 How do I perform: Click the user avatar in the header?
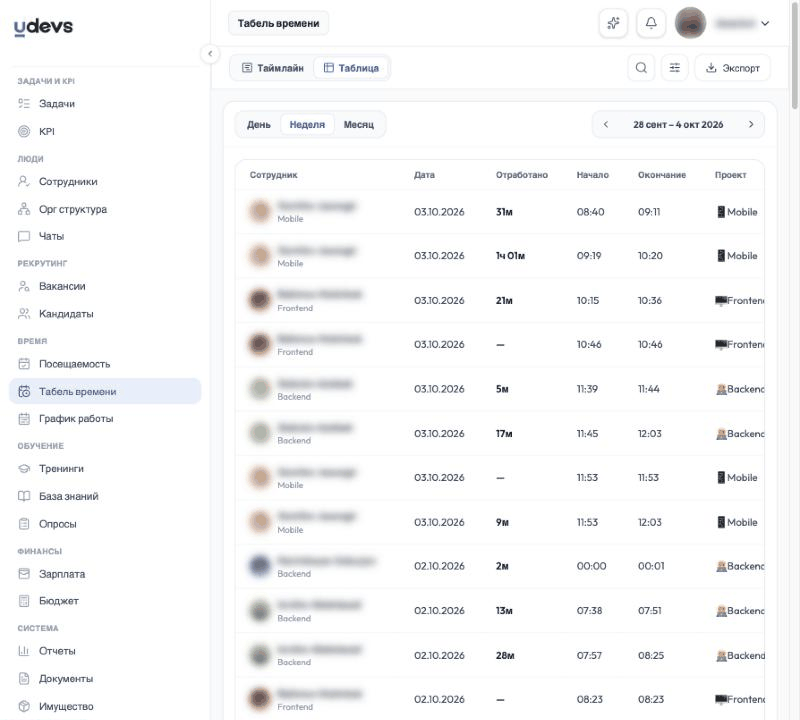click(x=690, y=23)
